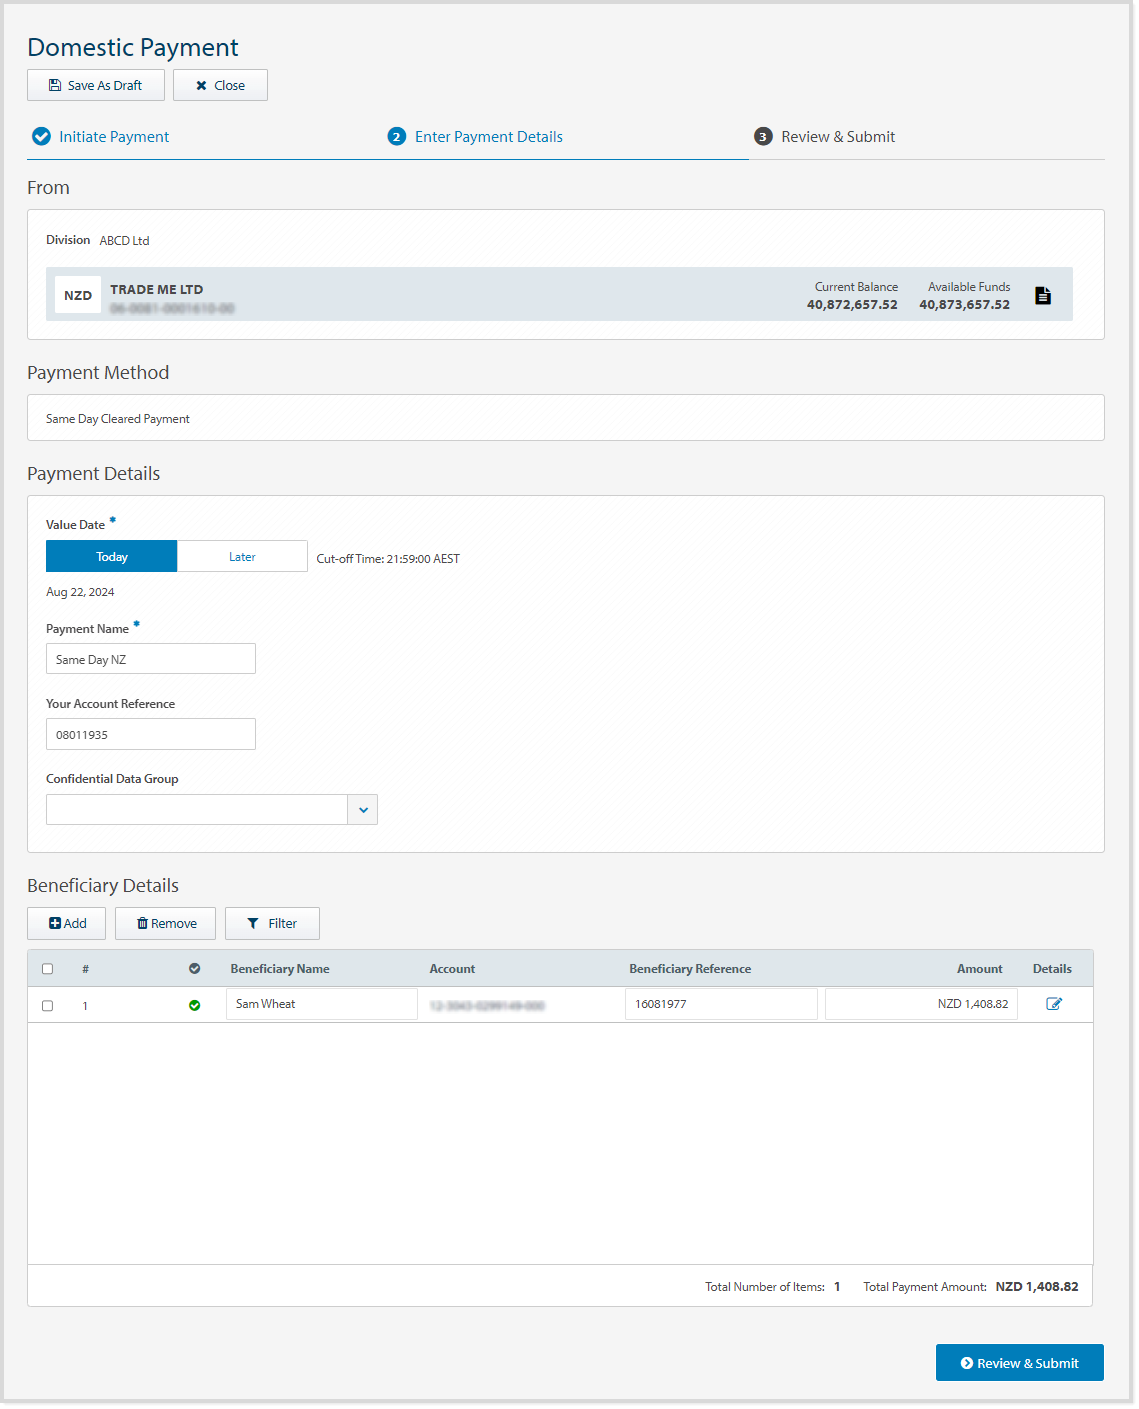Click the step 3 number badge
1139x1409 pixels.
pos(763,137)
